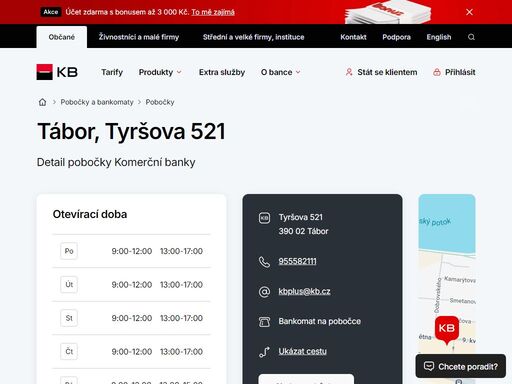Switch language to English

pyautogui.click(x=439, y=37)
